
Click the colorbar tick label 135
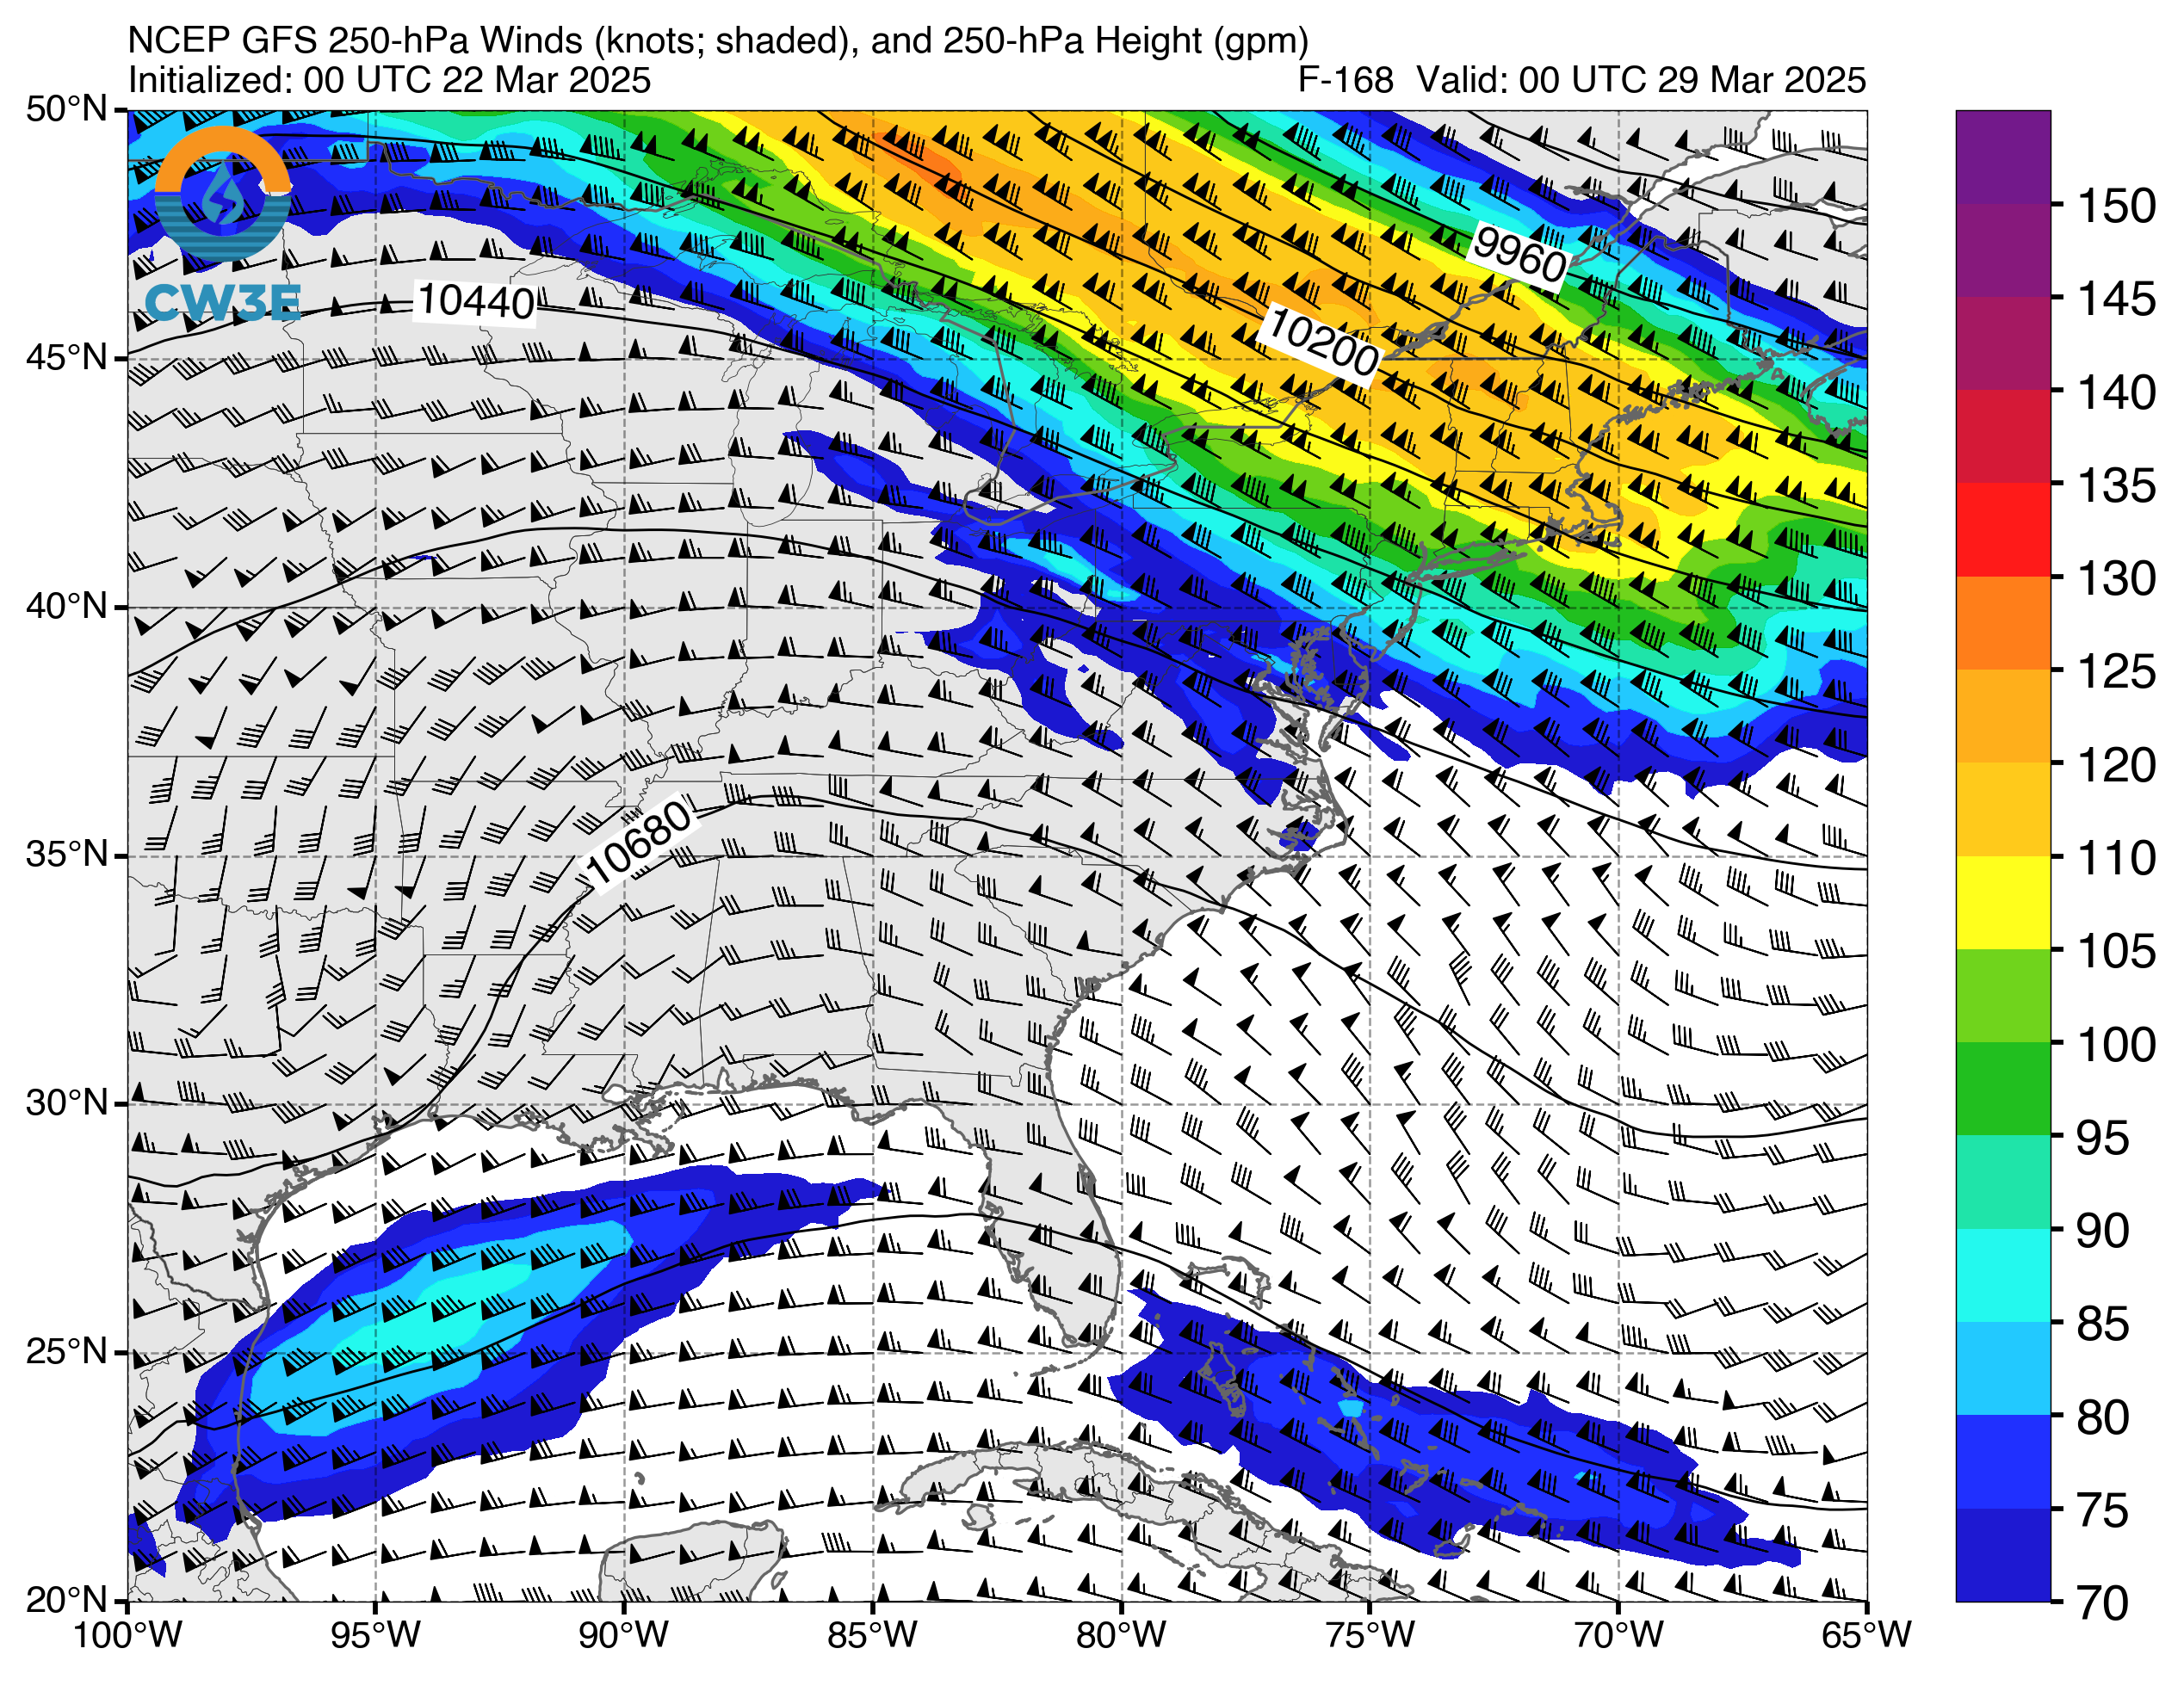pyautogui.click(x=2117, y=485)
